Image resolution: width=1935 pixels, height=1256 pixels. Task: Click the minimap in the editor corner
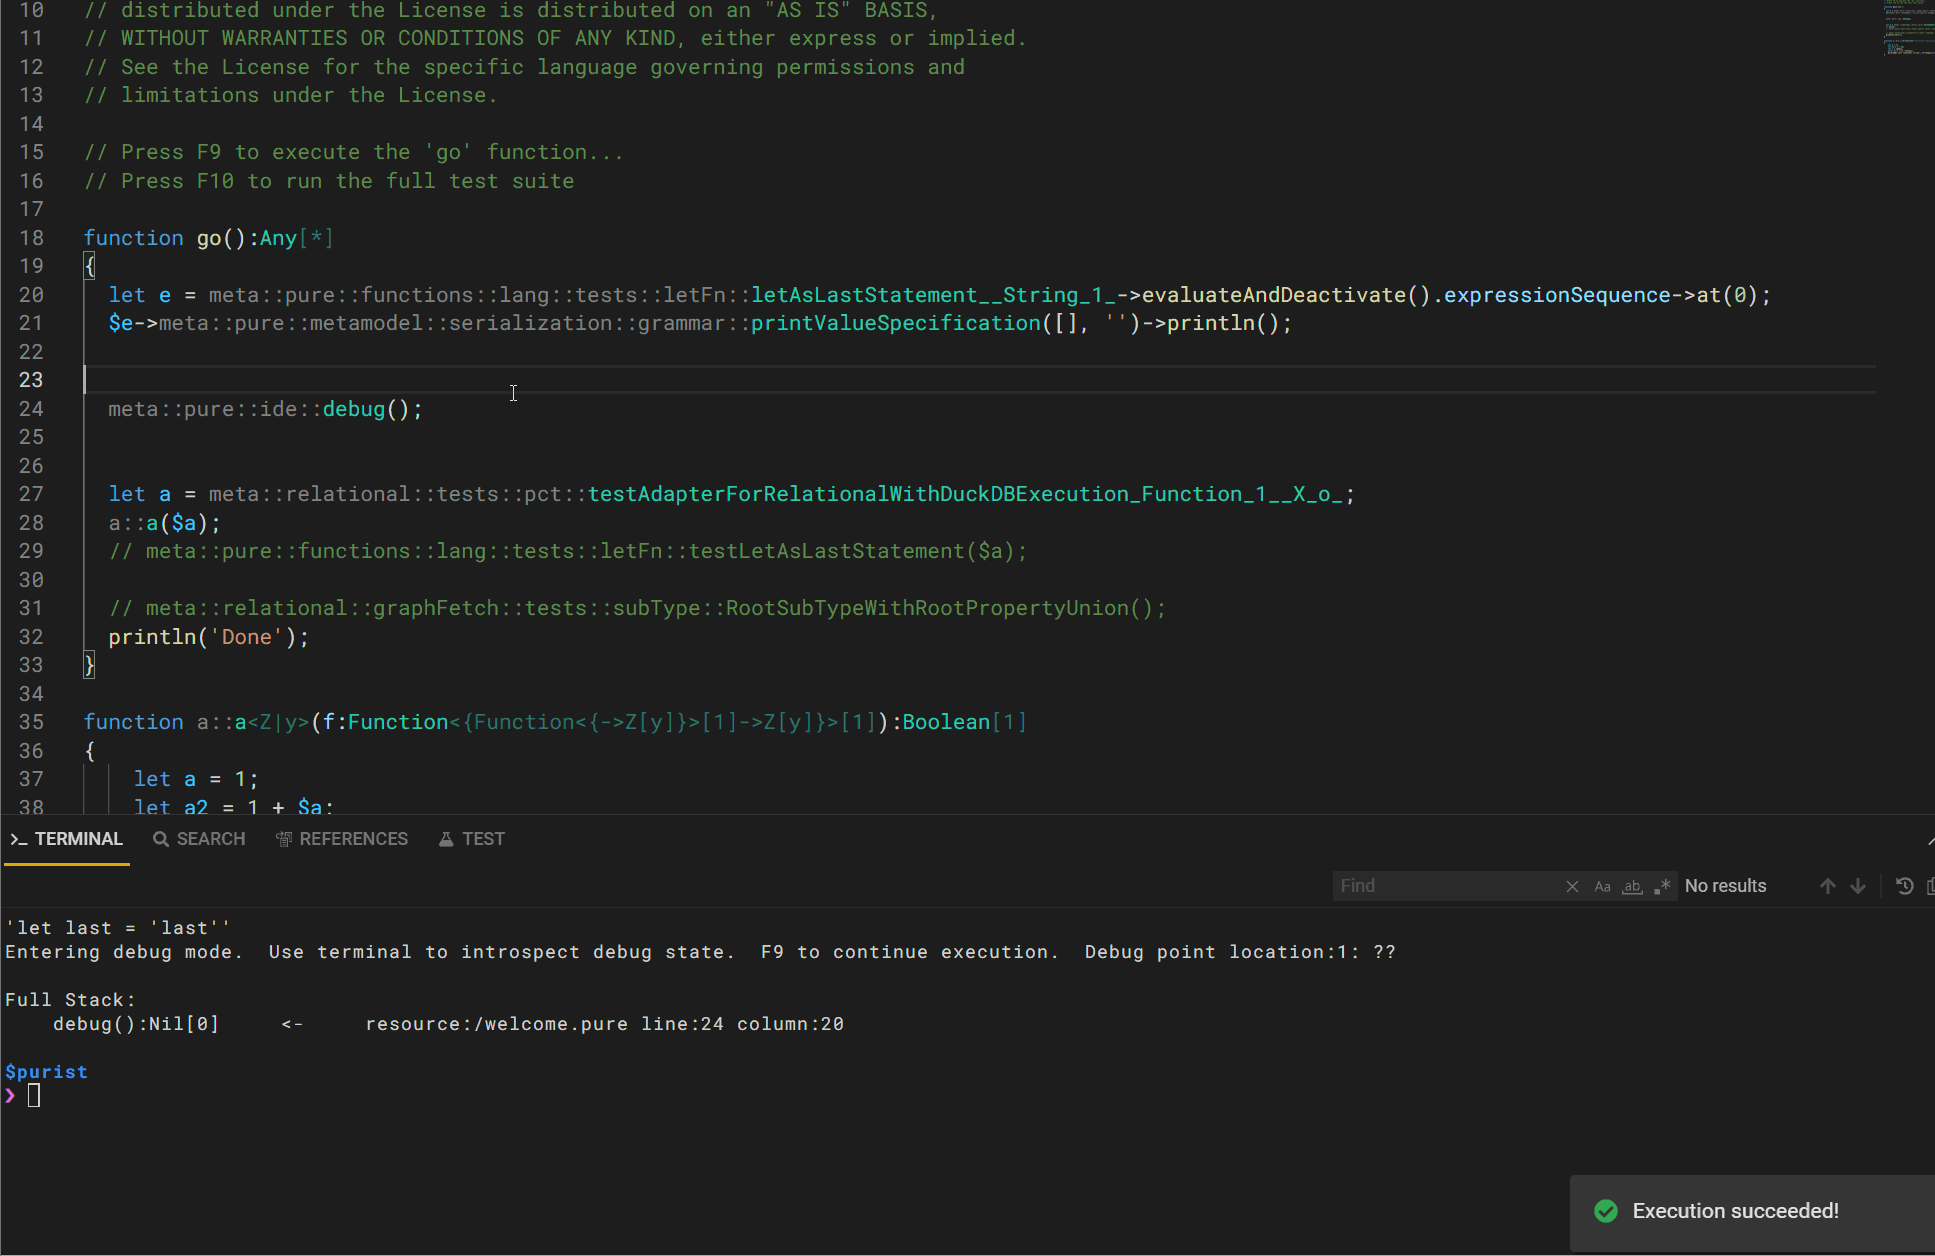(1908, 27)
